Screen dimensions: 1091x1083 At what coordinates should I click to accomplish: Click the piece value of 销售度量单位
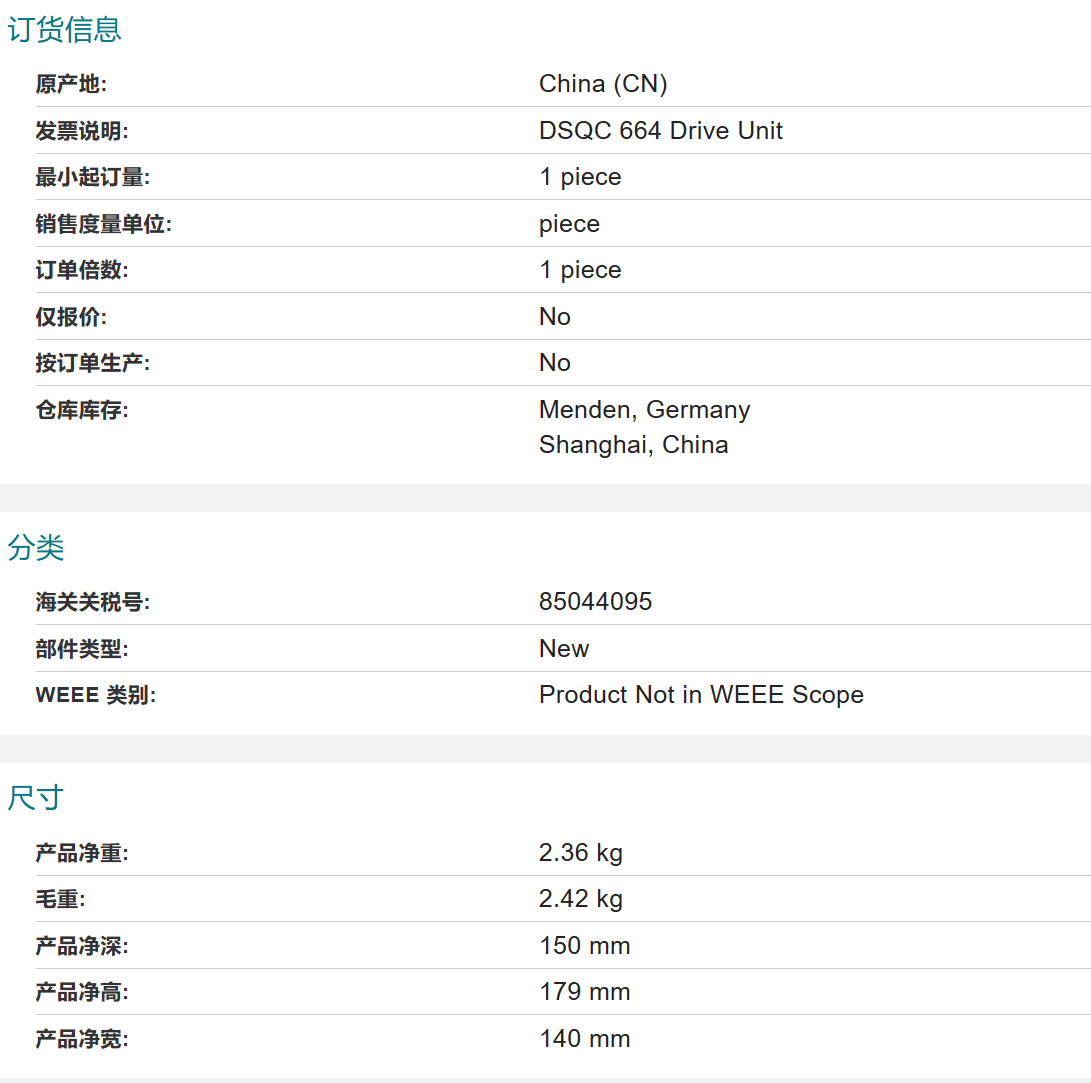coord(569,224)
